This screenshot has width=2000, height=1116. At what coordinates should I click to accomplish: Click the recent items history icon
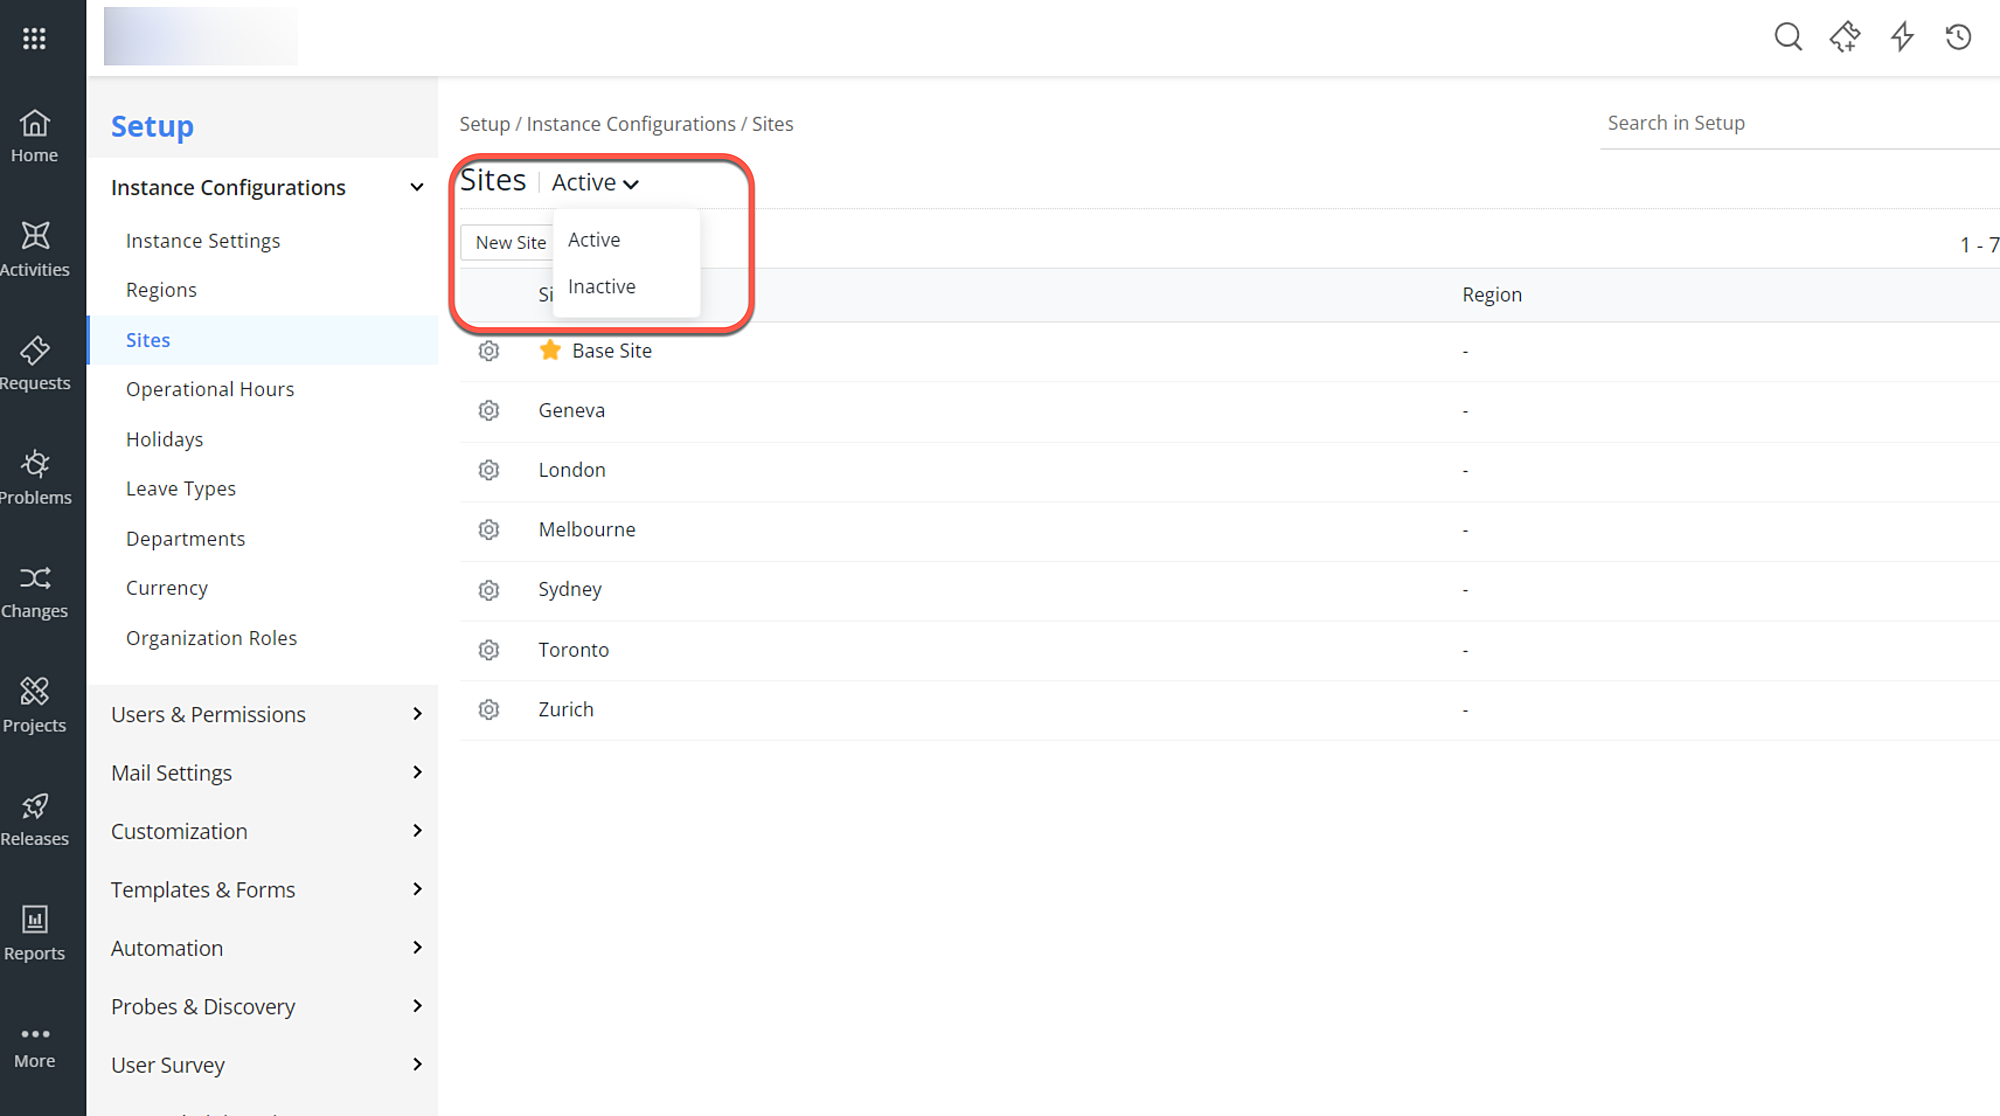pyautogui.click(x=1958, y=36)
